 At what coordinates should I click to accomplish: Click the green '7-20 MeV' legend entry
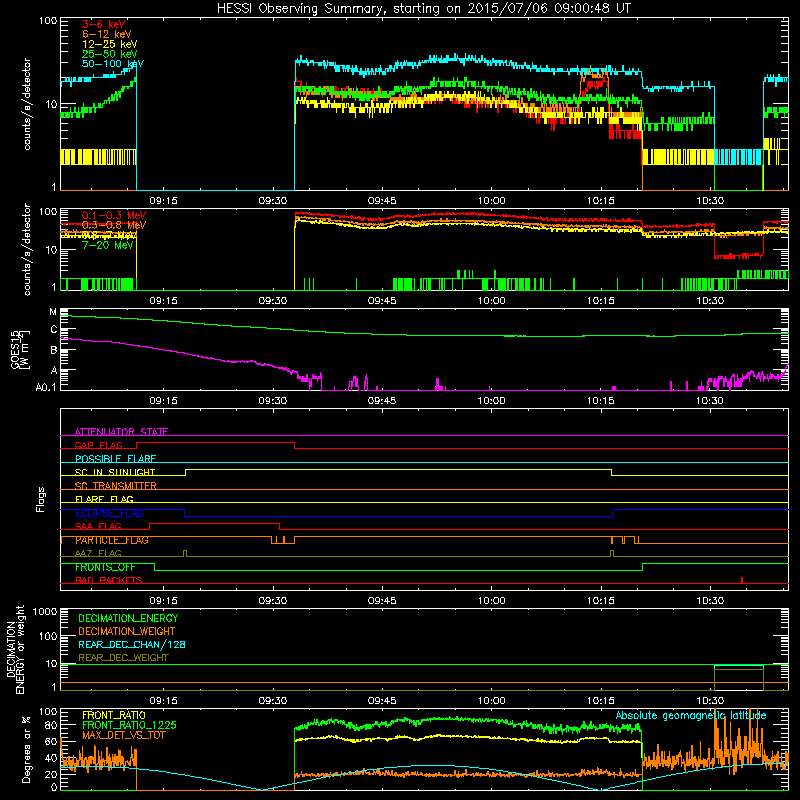[107, 245]
